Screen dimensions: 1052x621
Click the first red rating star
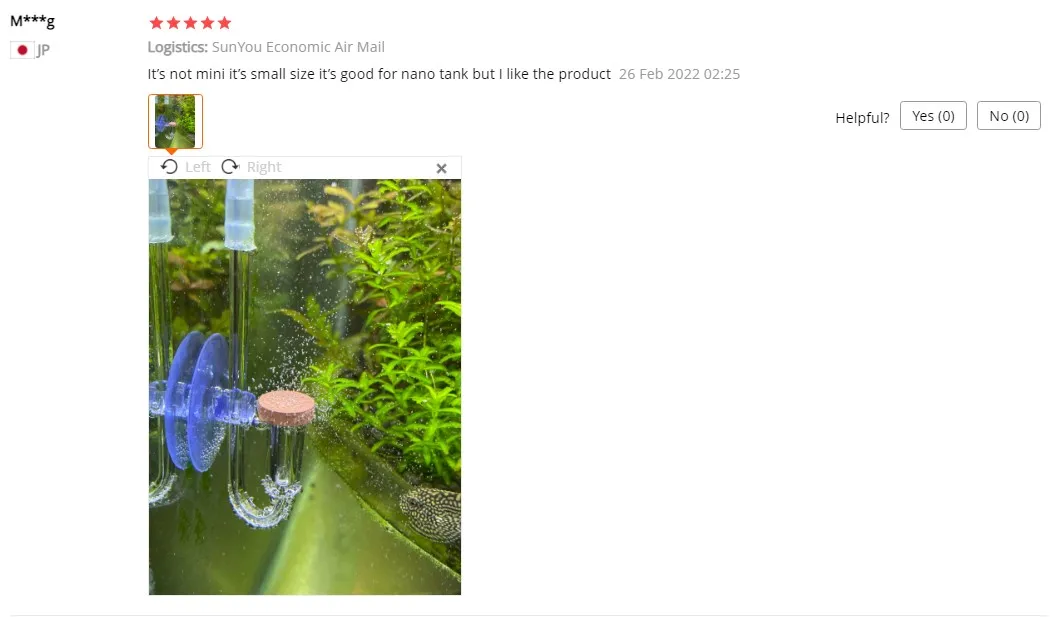(156, 23)
